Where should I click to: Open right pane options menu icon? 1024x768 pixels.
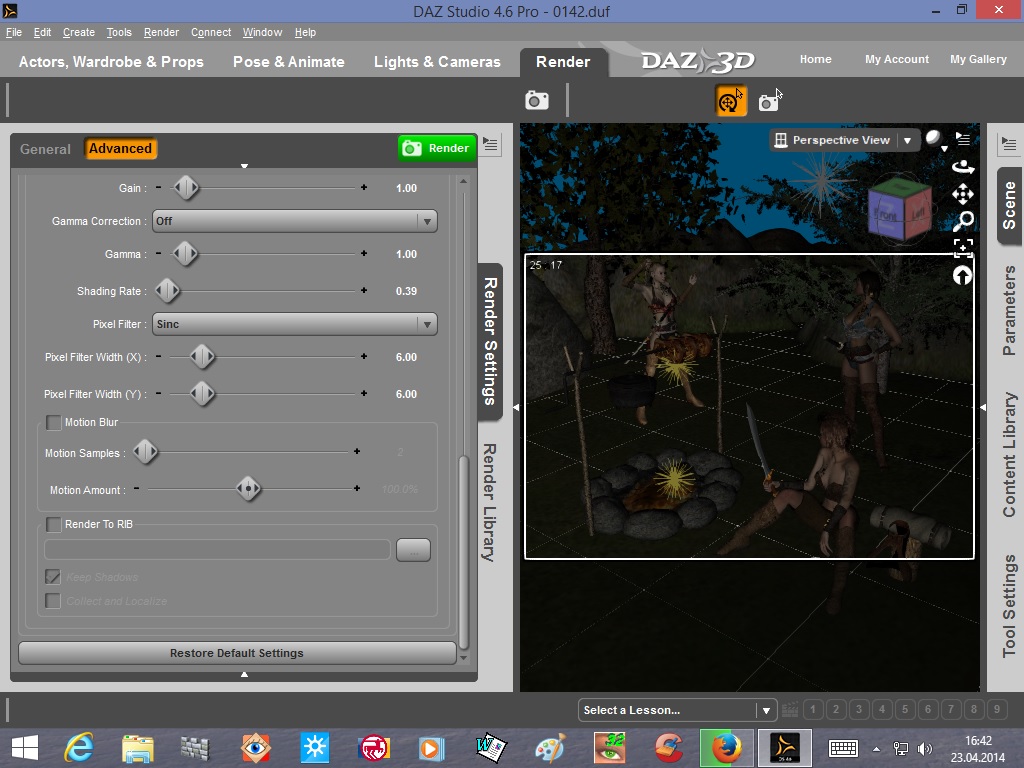(1009, 144)
